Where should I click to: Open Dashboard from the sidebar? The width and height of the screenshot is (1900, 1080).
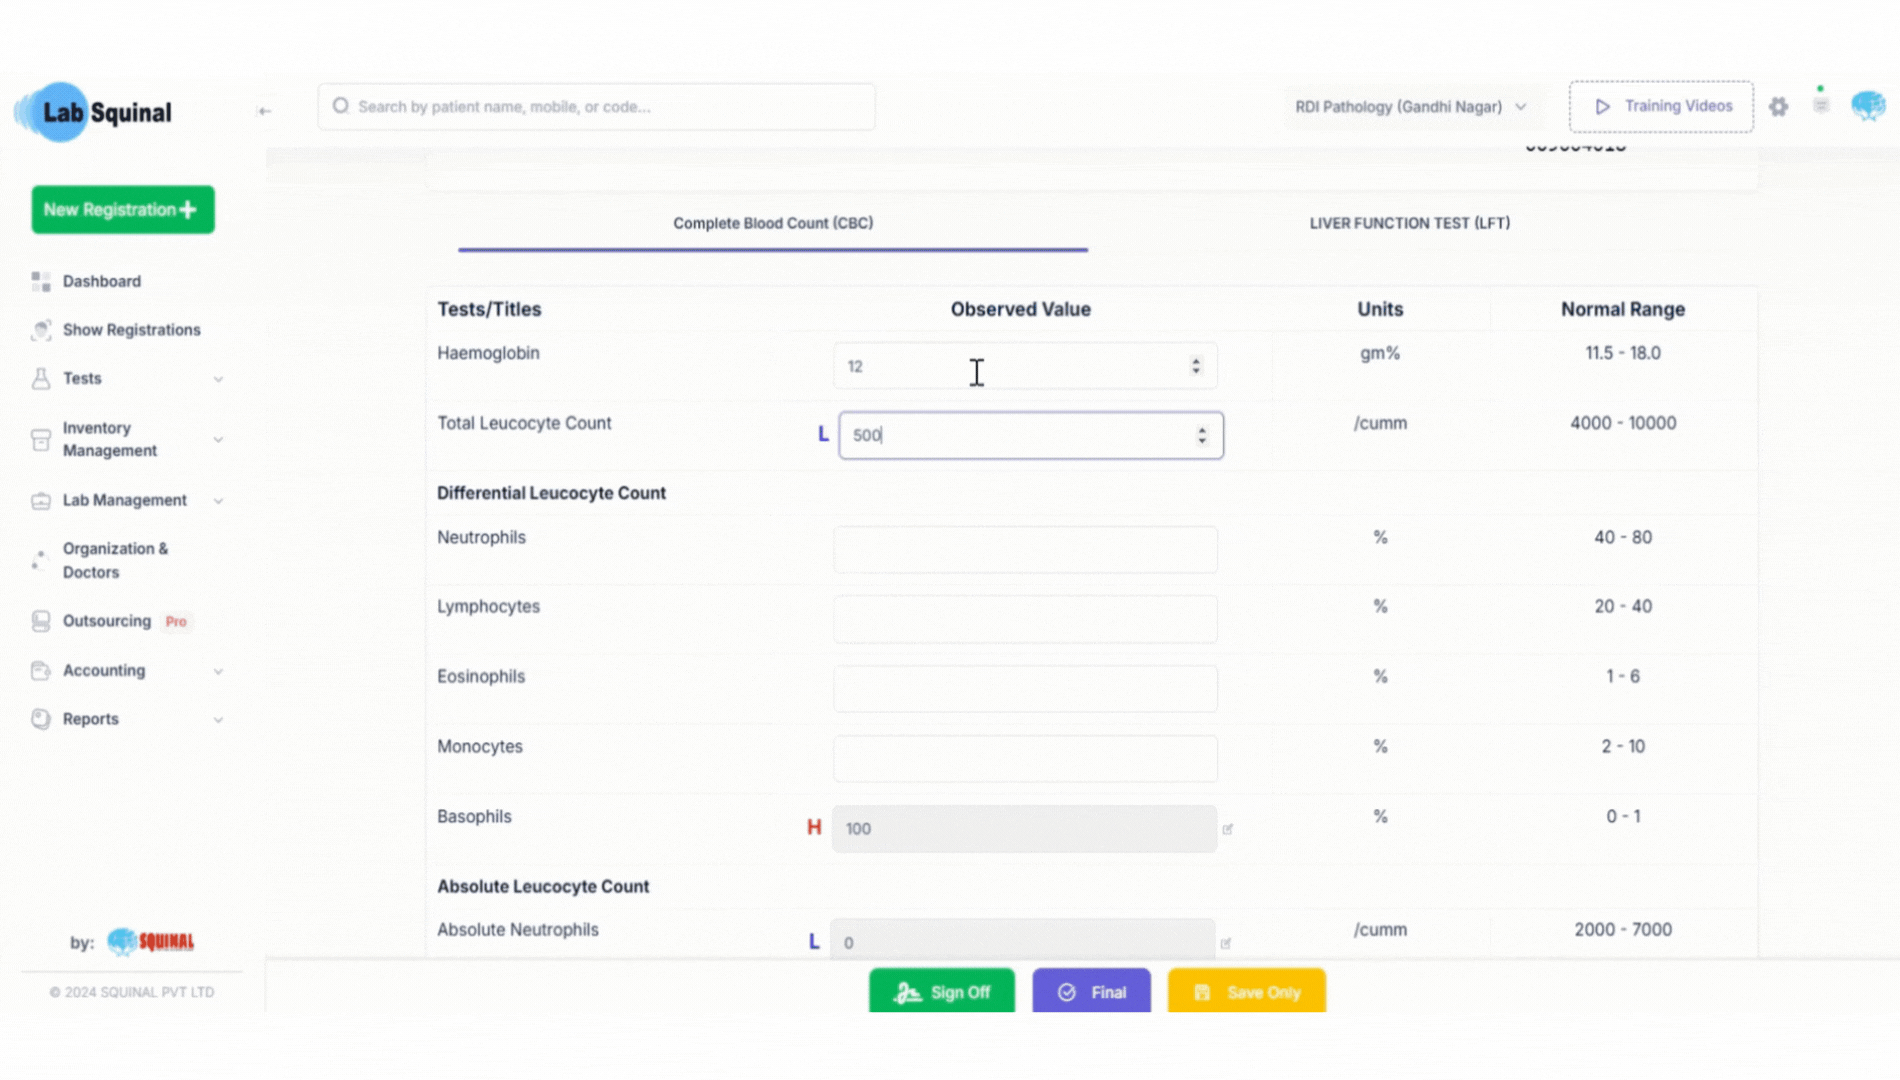click(101, 281)
